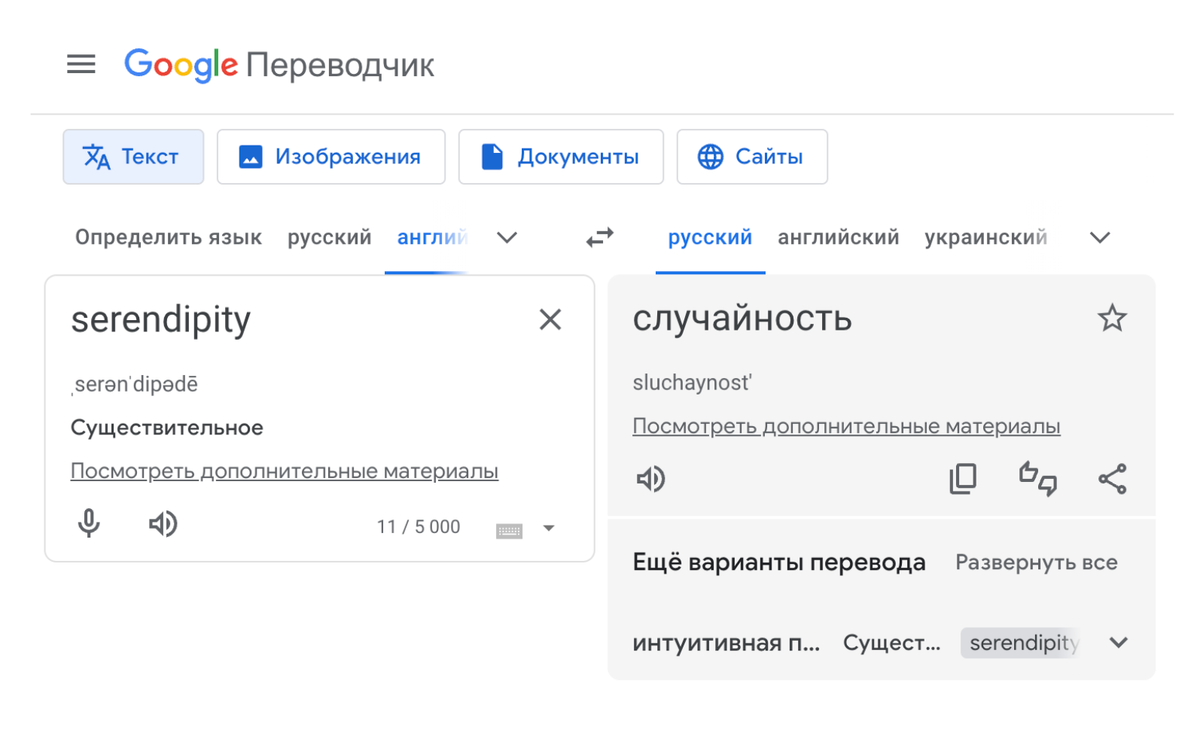The width and height of the screenshot is (1200, 738).
Task: Open input tools dropdown arrow
Action: tap(549, 528)
